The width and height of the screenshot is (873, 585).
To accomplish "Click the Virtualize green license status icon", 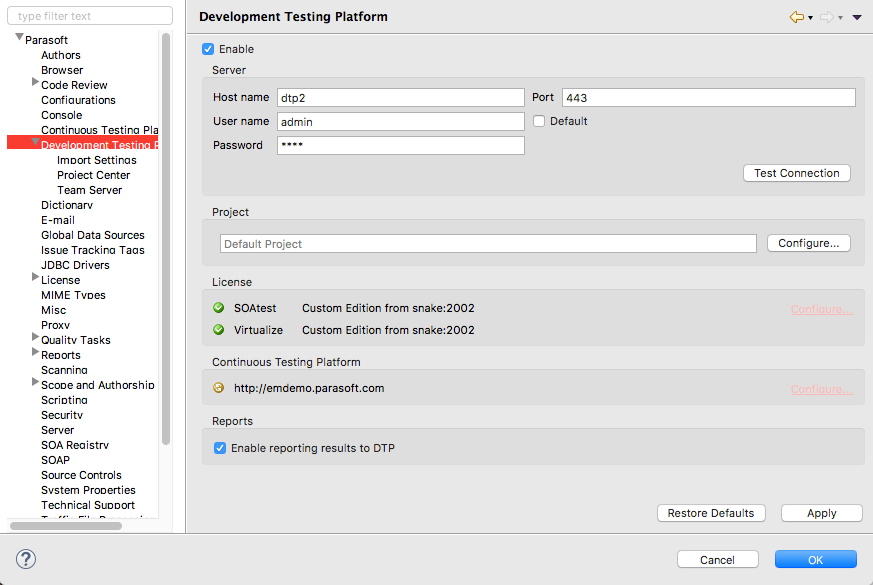I will (219, 330).
